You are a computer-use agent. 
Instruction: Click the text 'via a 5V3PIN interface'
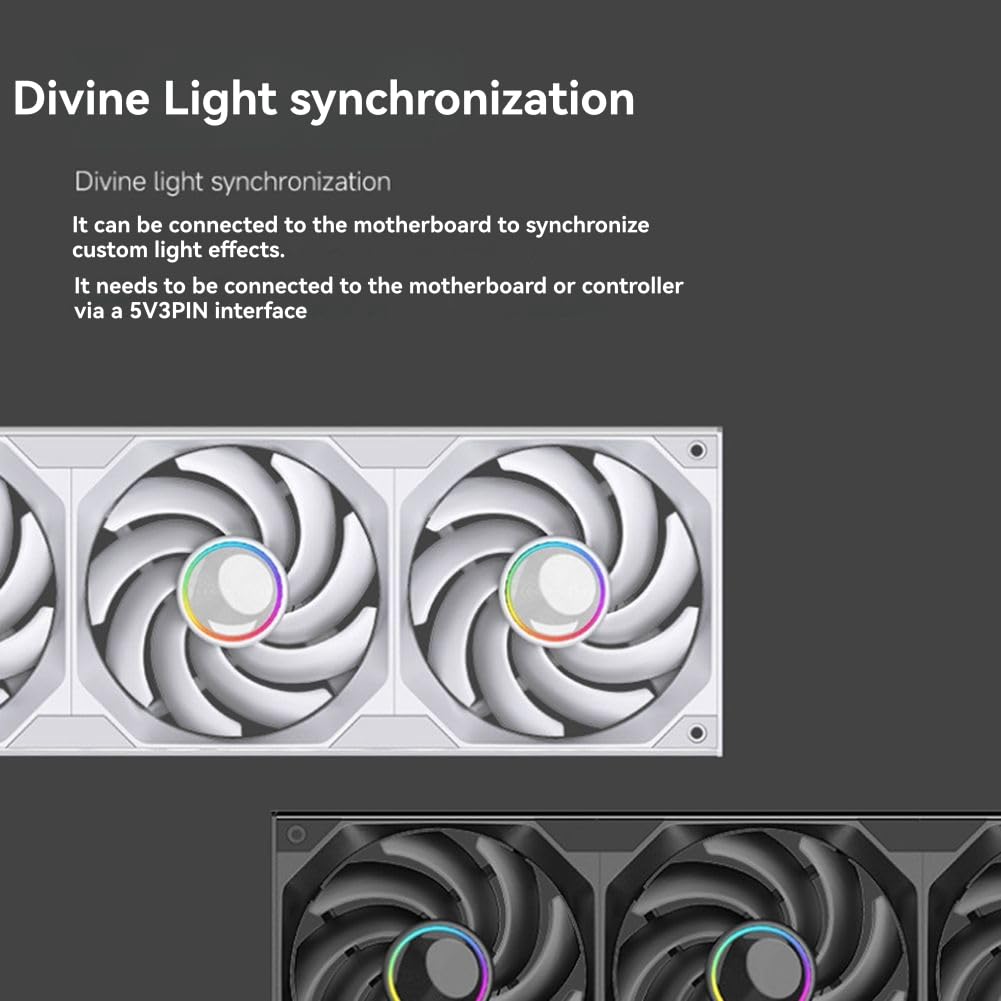click(190, 311)
